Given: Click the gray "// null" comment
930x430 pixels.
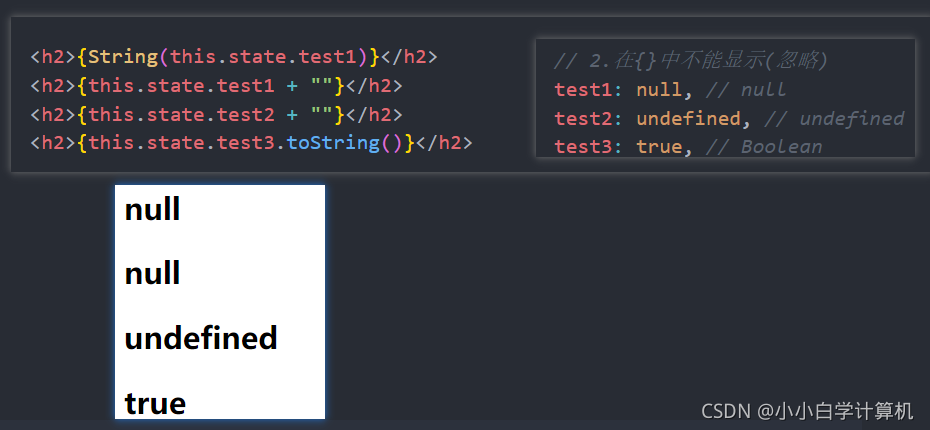Looking at the screenshot, I should (x=746, y=90).
